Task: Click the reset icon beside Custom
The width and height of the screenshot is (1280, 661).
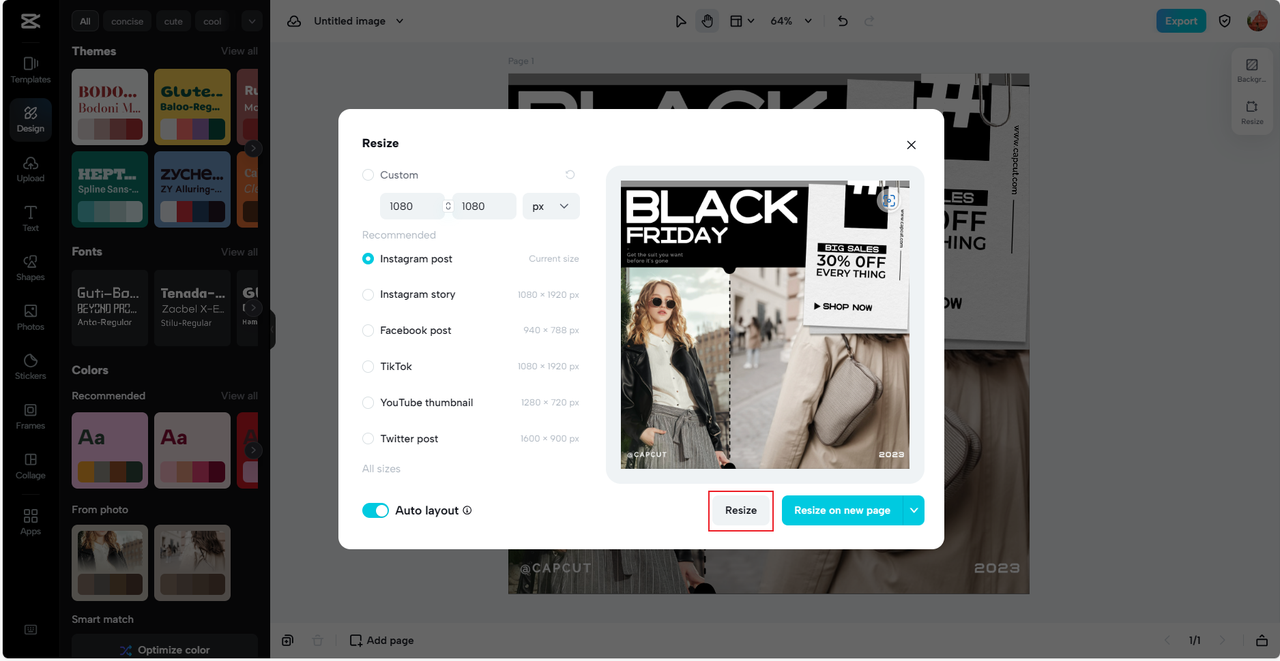Action: coord(570,175)
